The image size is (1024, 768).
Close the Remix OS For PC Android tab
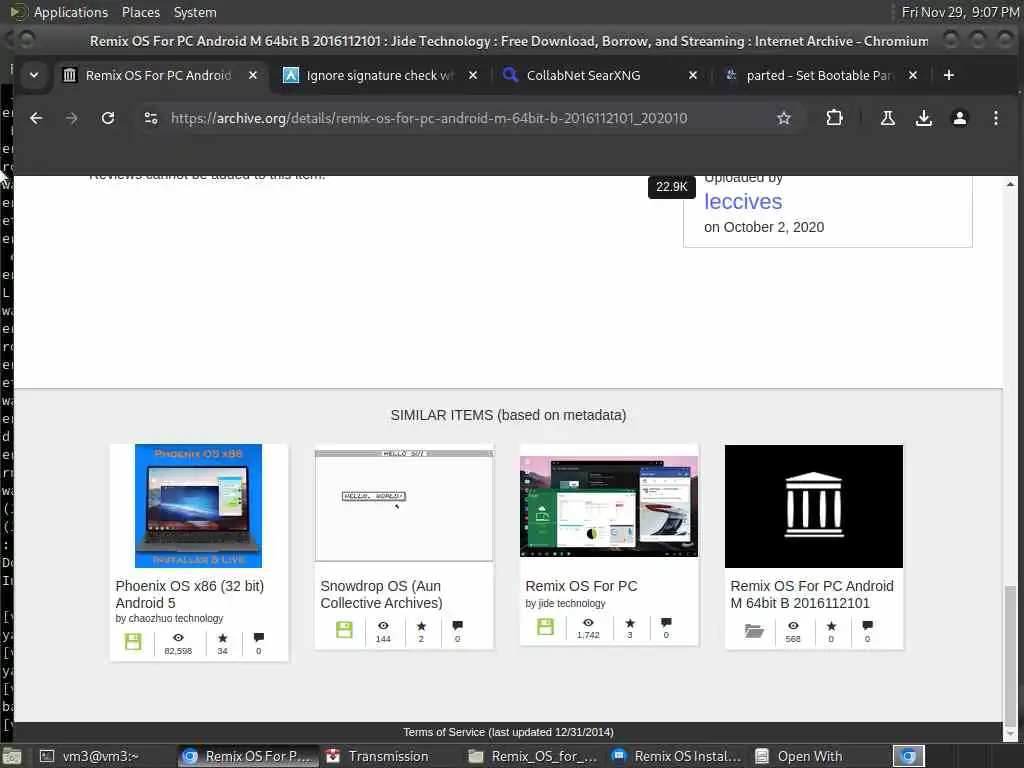click(x=253, y=75)
